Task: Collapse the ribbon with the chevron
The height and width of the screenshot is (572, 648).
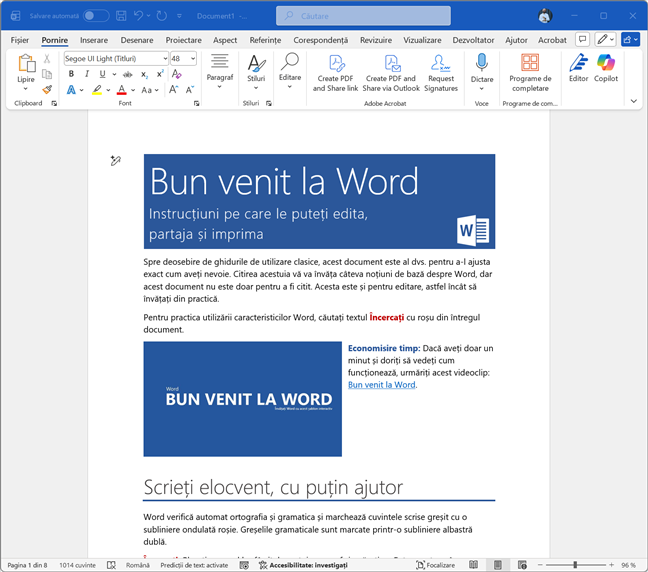Action: (x=634, y=101)
